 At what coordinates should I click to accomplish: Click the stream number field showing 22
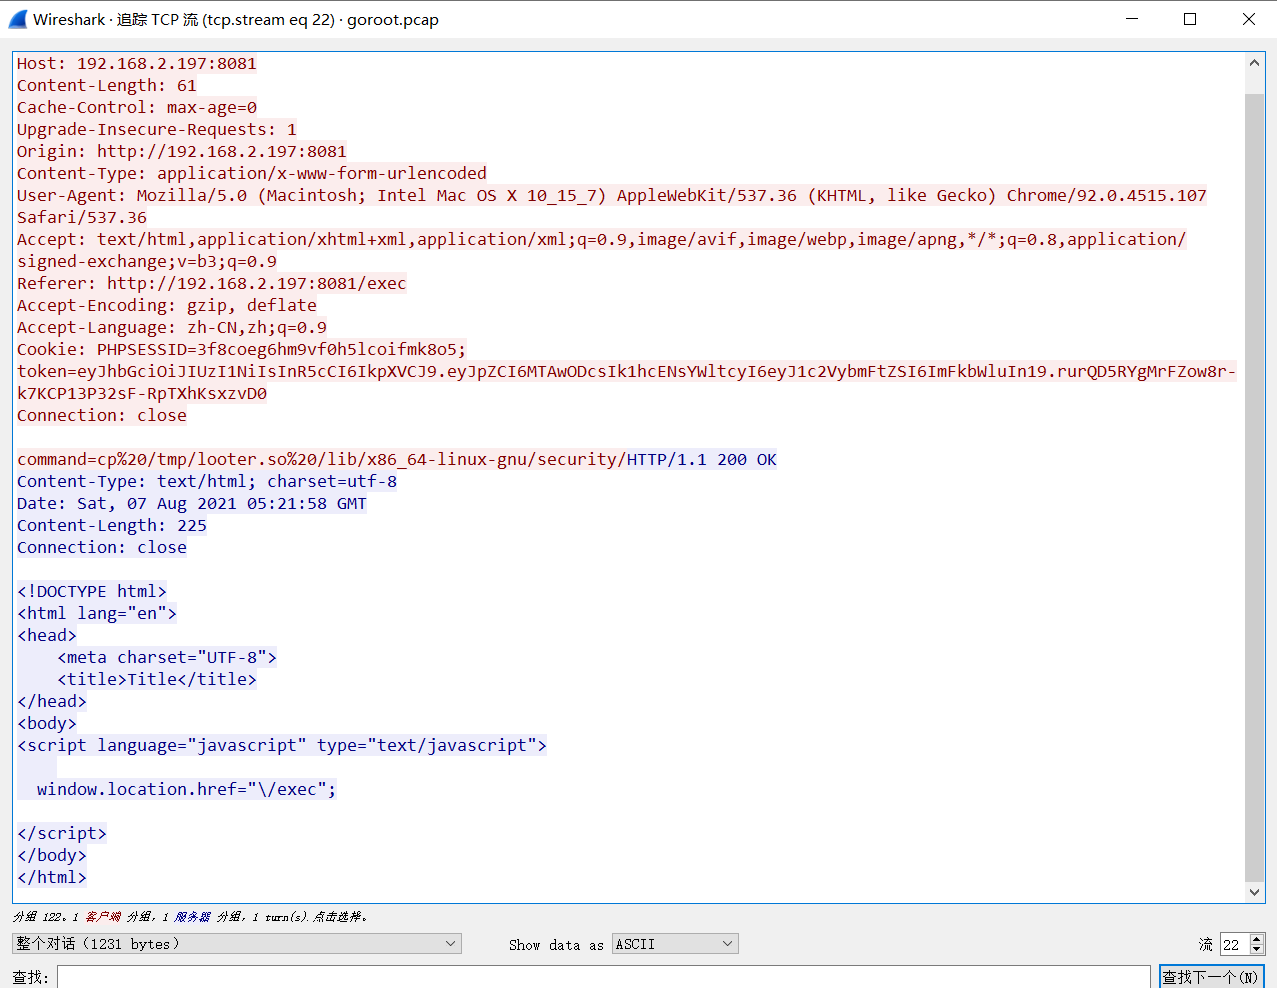tap(1235, 944)
